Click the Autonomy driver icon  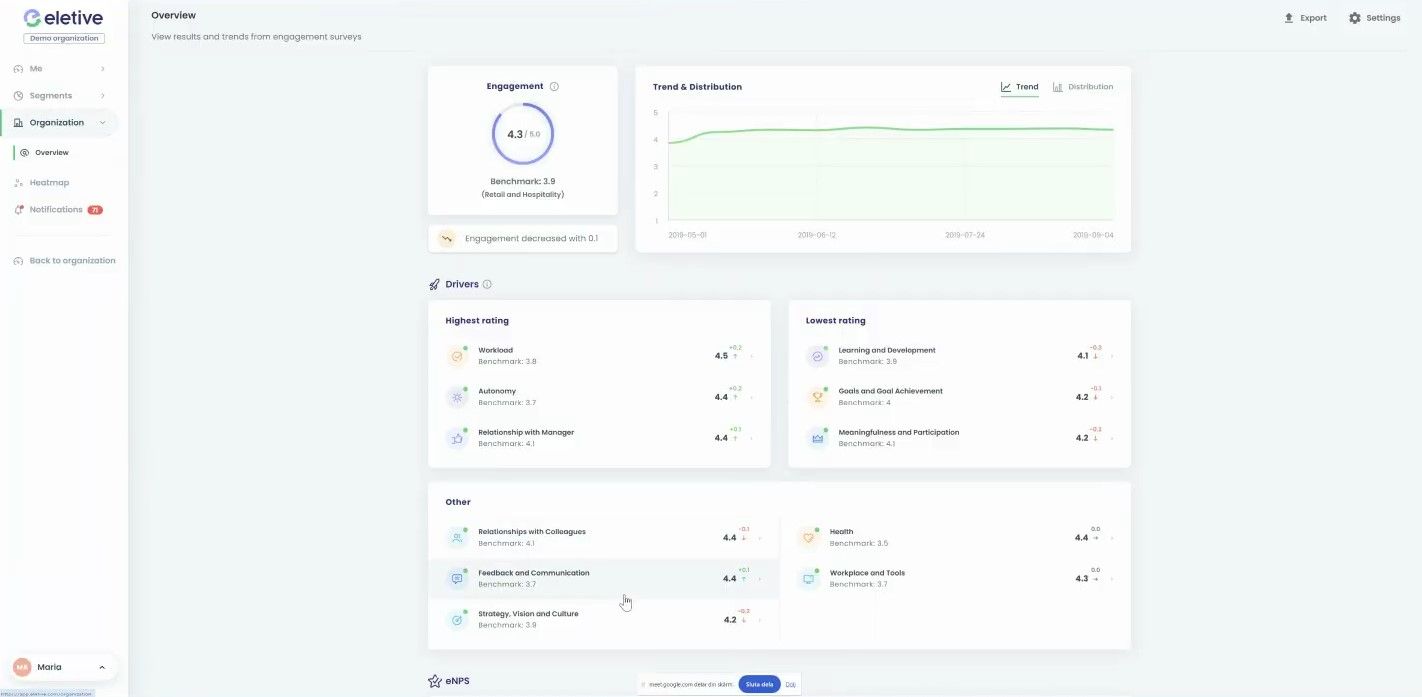pos(457,397)
